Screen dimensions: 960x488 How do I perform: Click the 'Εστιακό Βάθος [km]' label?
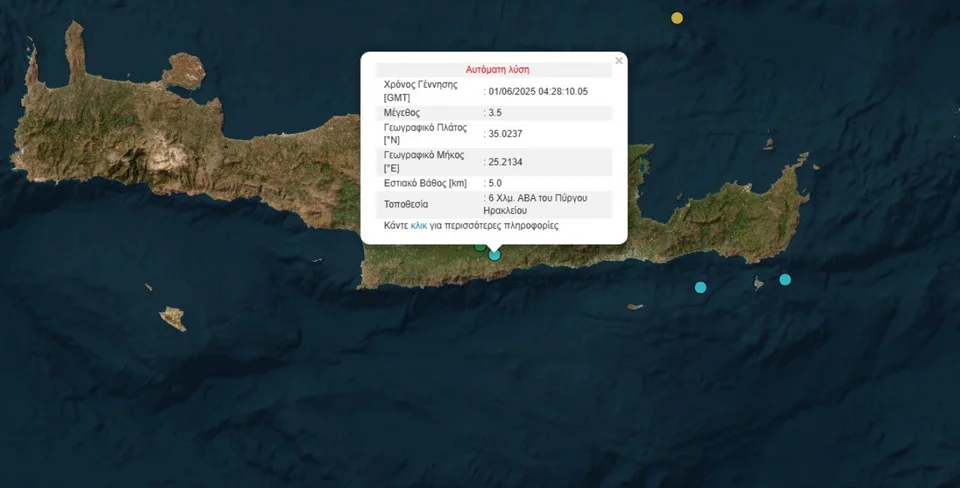point(428,183)
